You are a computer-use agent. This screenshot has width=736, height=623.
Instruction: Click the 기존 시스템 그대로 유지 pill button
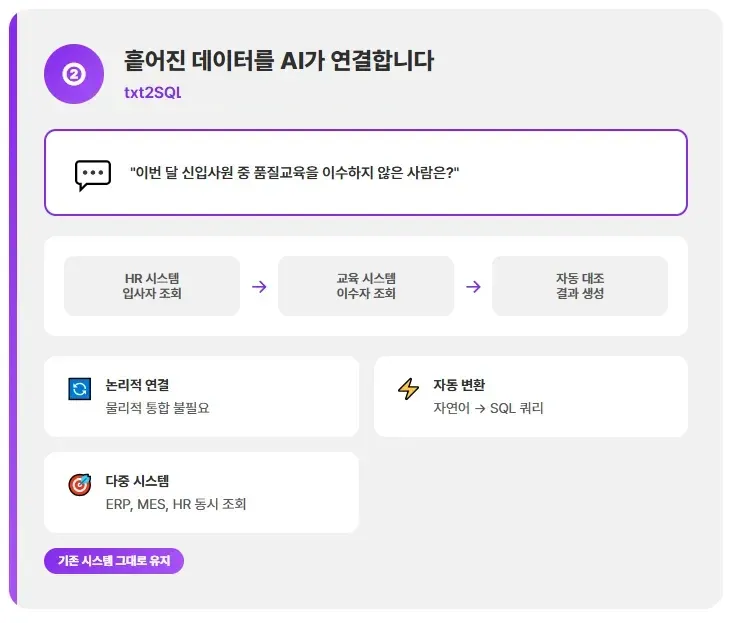coord(114,561)
